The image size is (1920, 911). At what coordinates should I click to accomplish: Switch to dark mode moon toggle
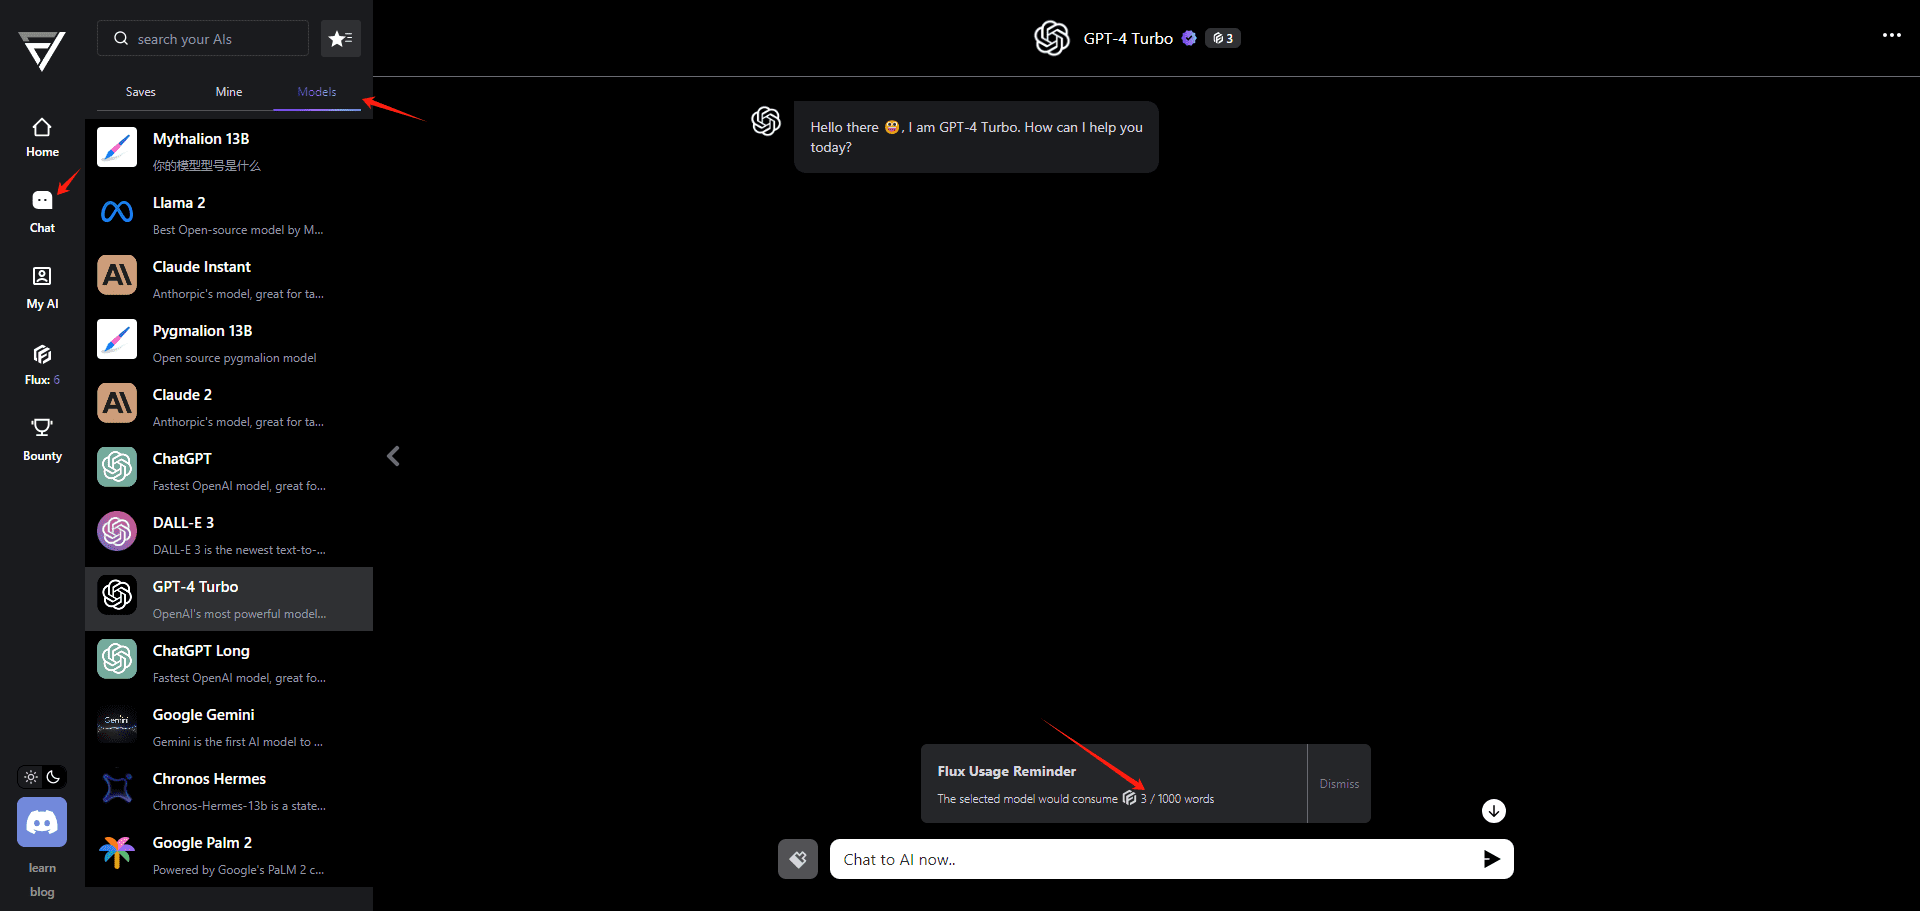coord(54,777)
